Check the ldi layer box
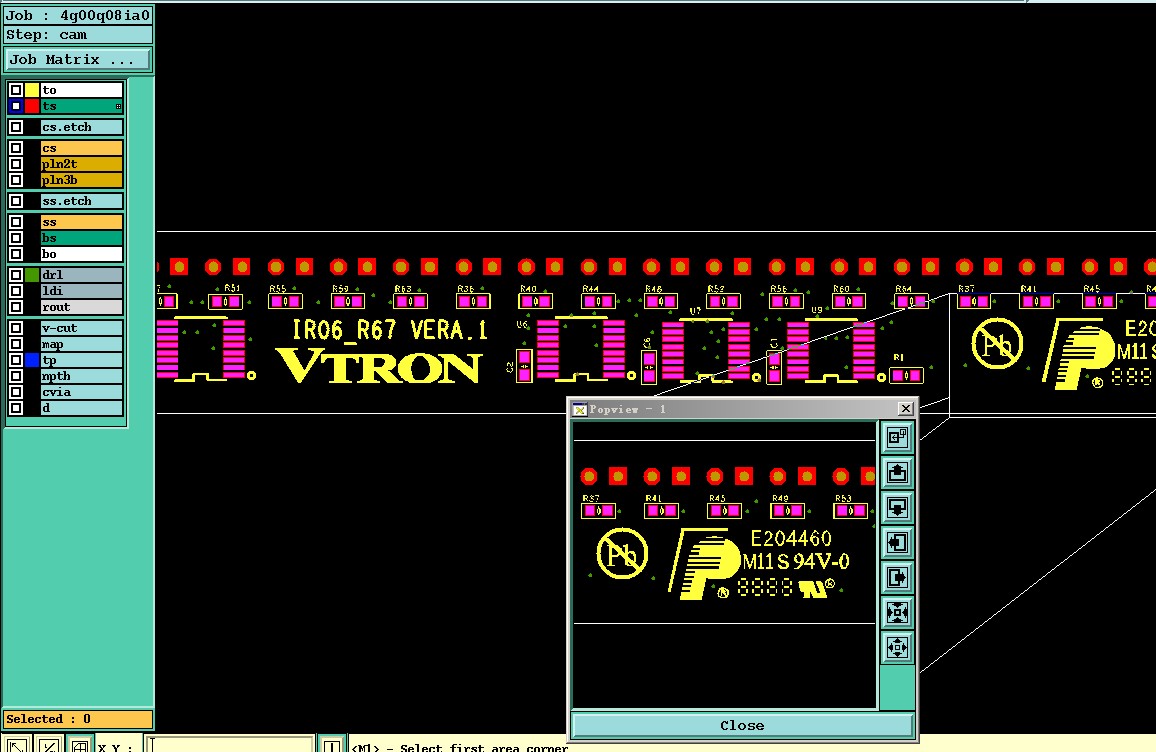Viewport: 1156px width, 752px height. pyautogui.click(x=16, y=290)
